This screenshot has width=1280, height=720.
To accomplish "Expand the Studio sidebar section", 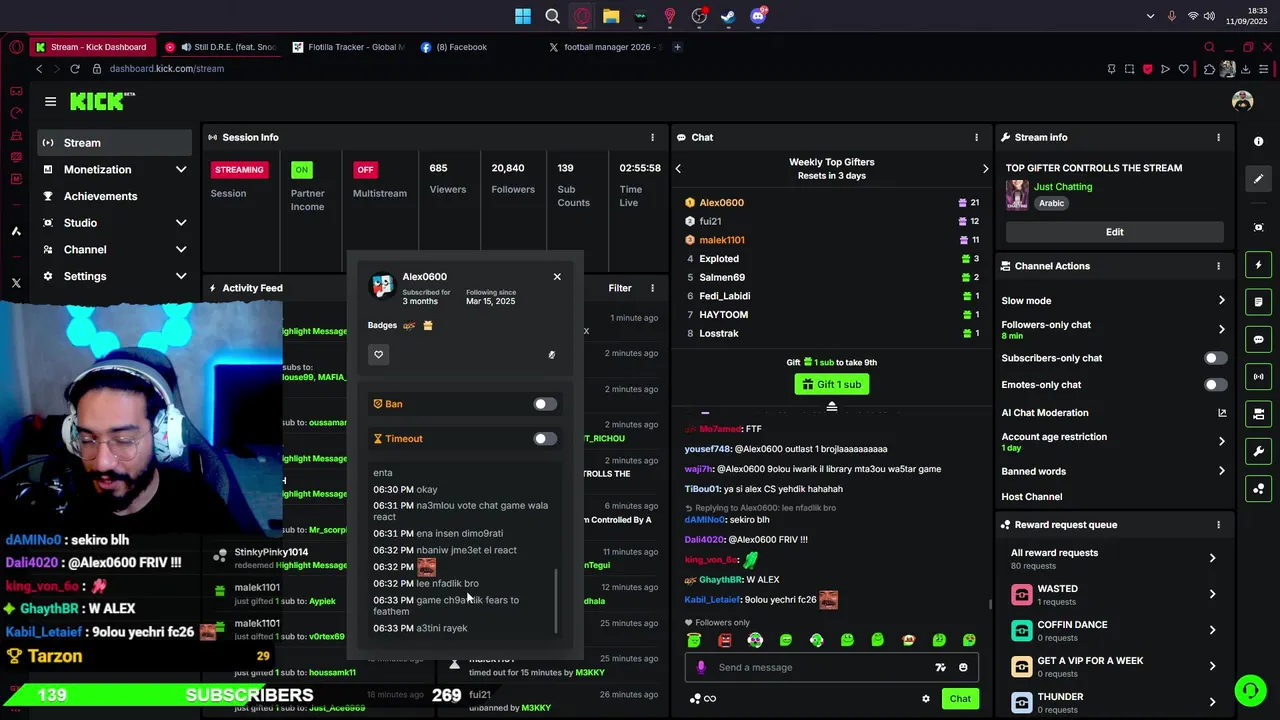I will click(181, 223).
